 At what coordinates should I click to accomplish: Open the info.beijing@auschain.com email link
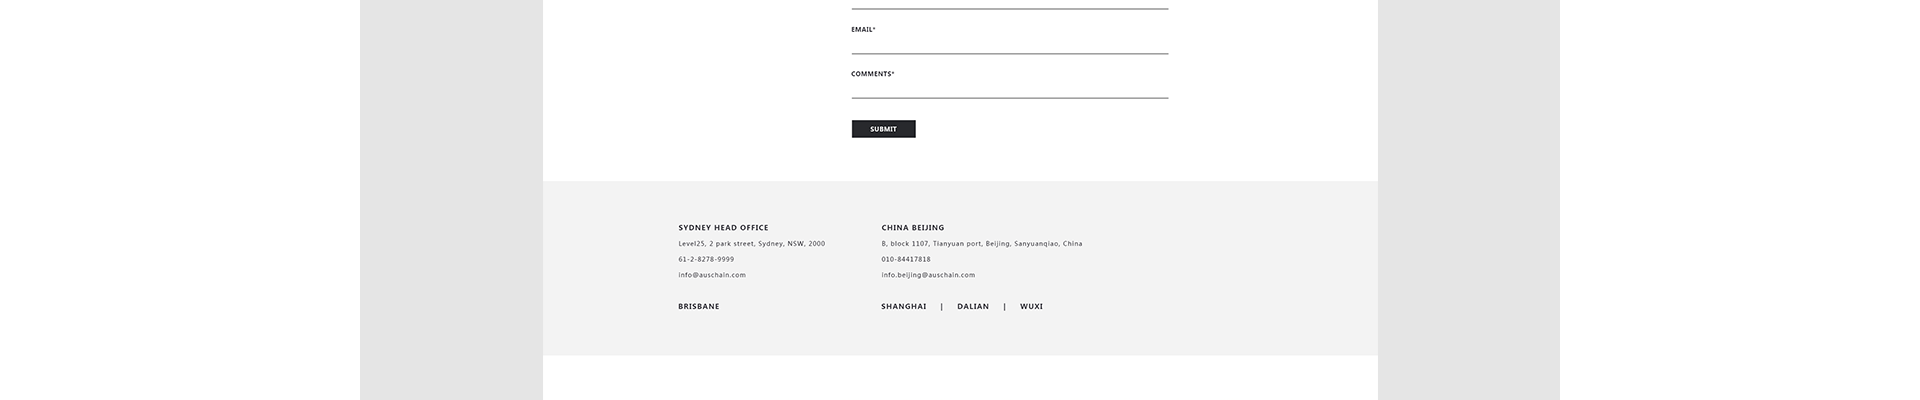click(x=928, y=275)
